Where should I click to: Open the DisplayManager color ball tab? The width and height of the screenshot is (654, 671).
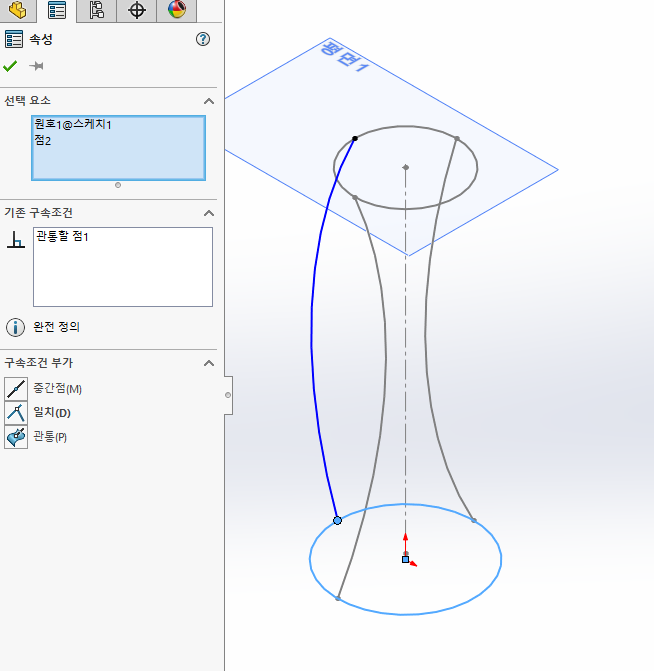point(177,10)
